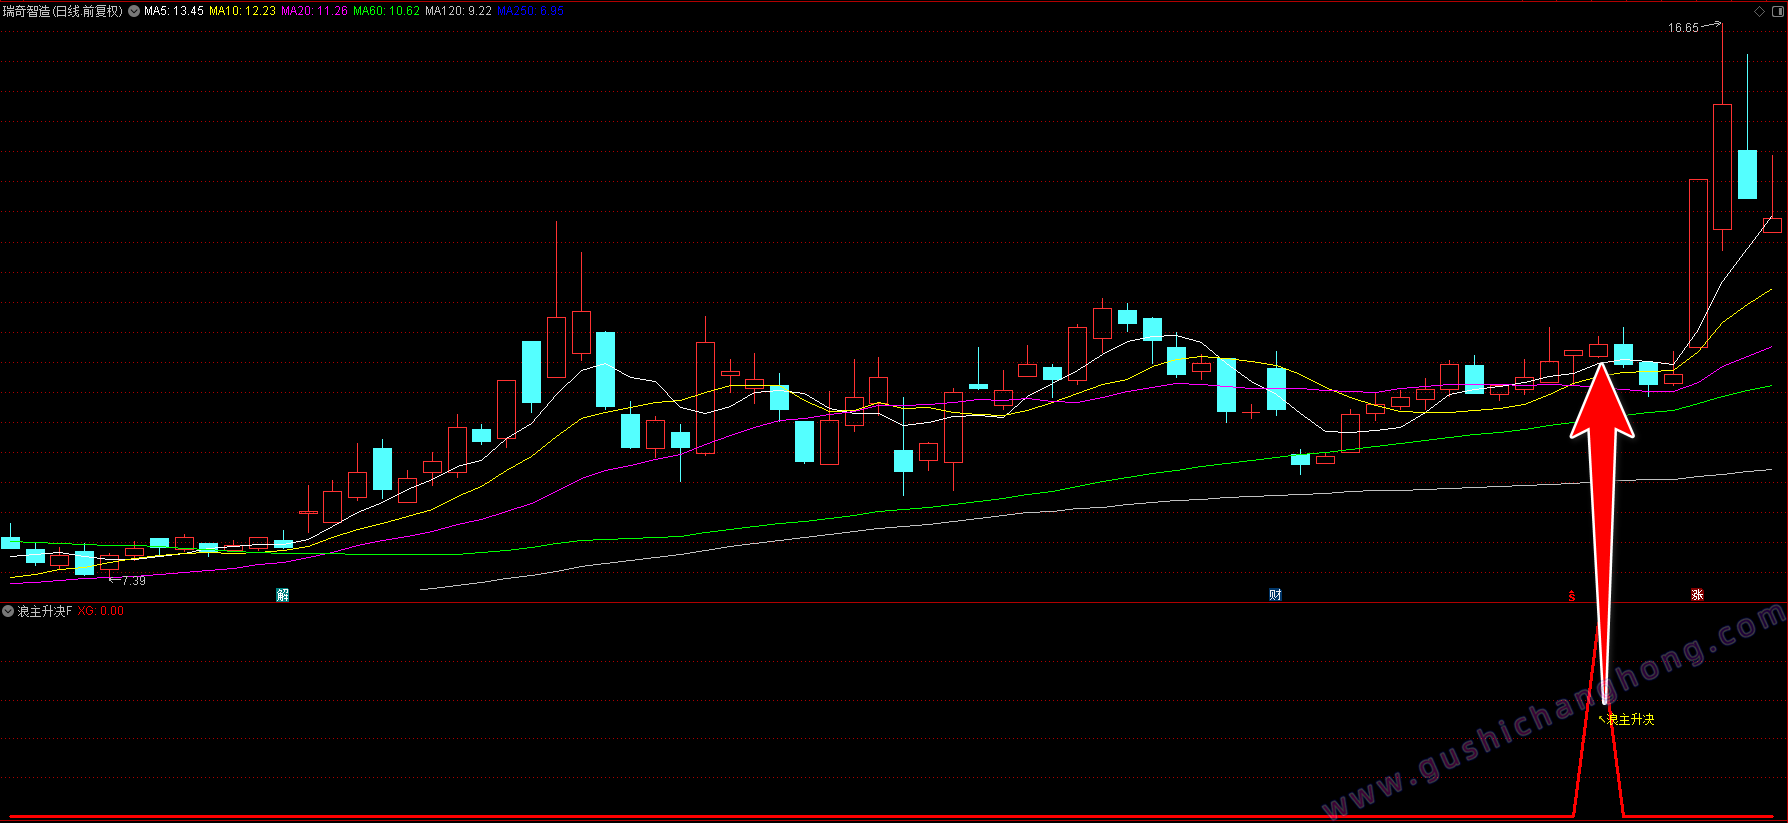The height and width of the screenshot is (823, 1788).
Task: Click the 7.39 low price label
Action: click(134, 581)
